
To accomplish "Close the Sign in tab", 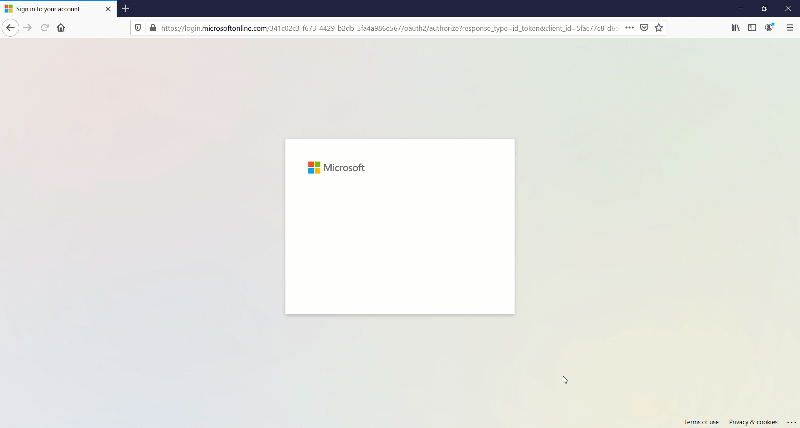I will [108, 9].
